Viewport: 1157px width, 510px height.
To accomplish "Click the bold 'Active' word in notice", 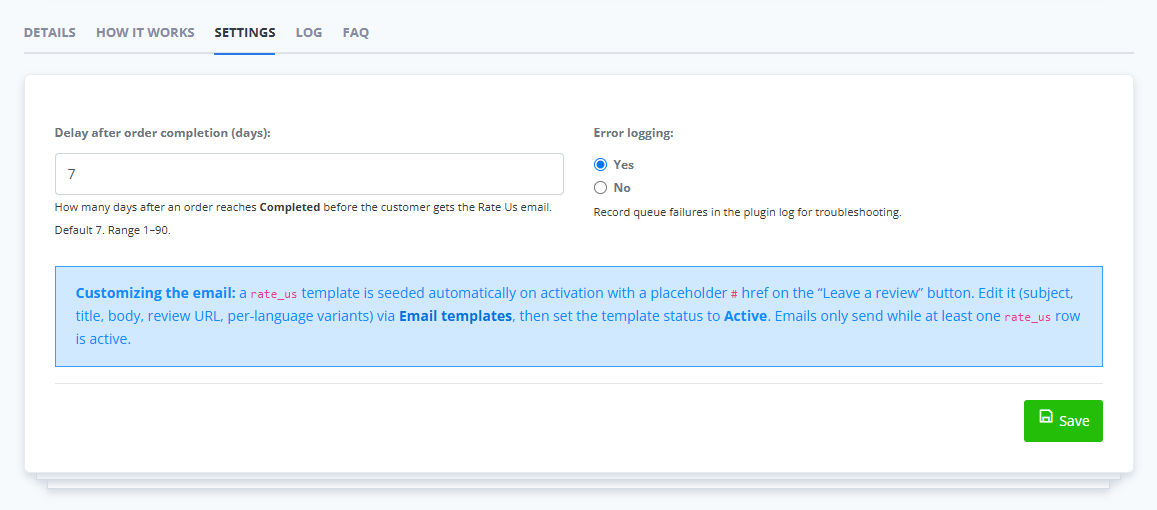I will pyautogui.click(x=745, y=317).
